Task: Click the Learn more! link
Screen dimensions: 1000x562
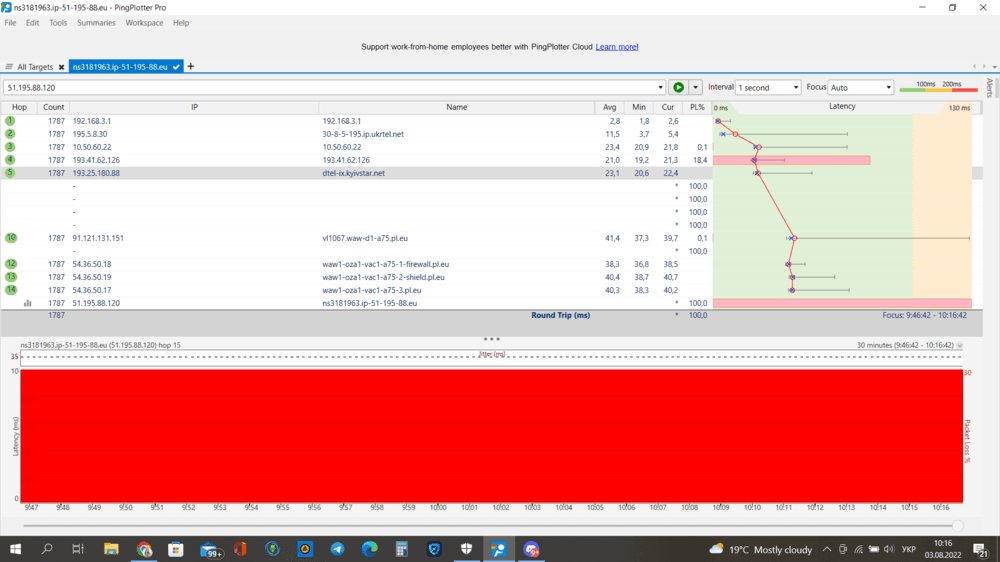Action: 617,47
